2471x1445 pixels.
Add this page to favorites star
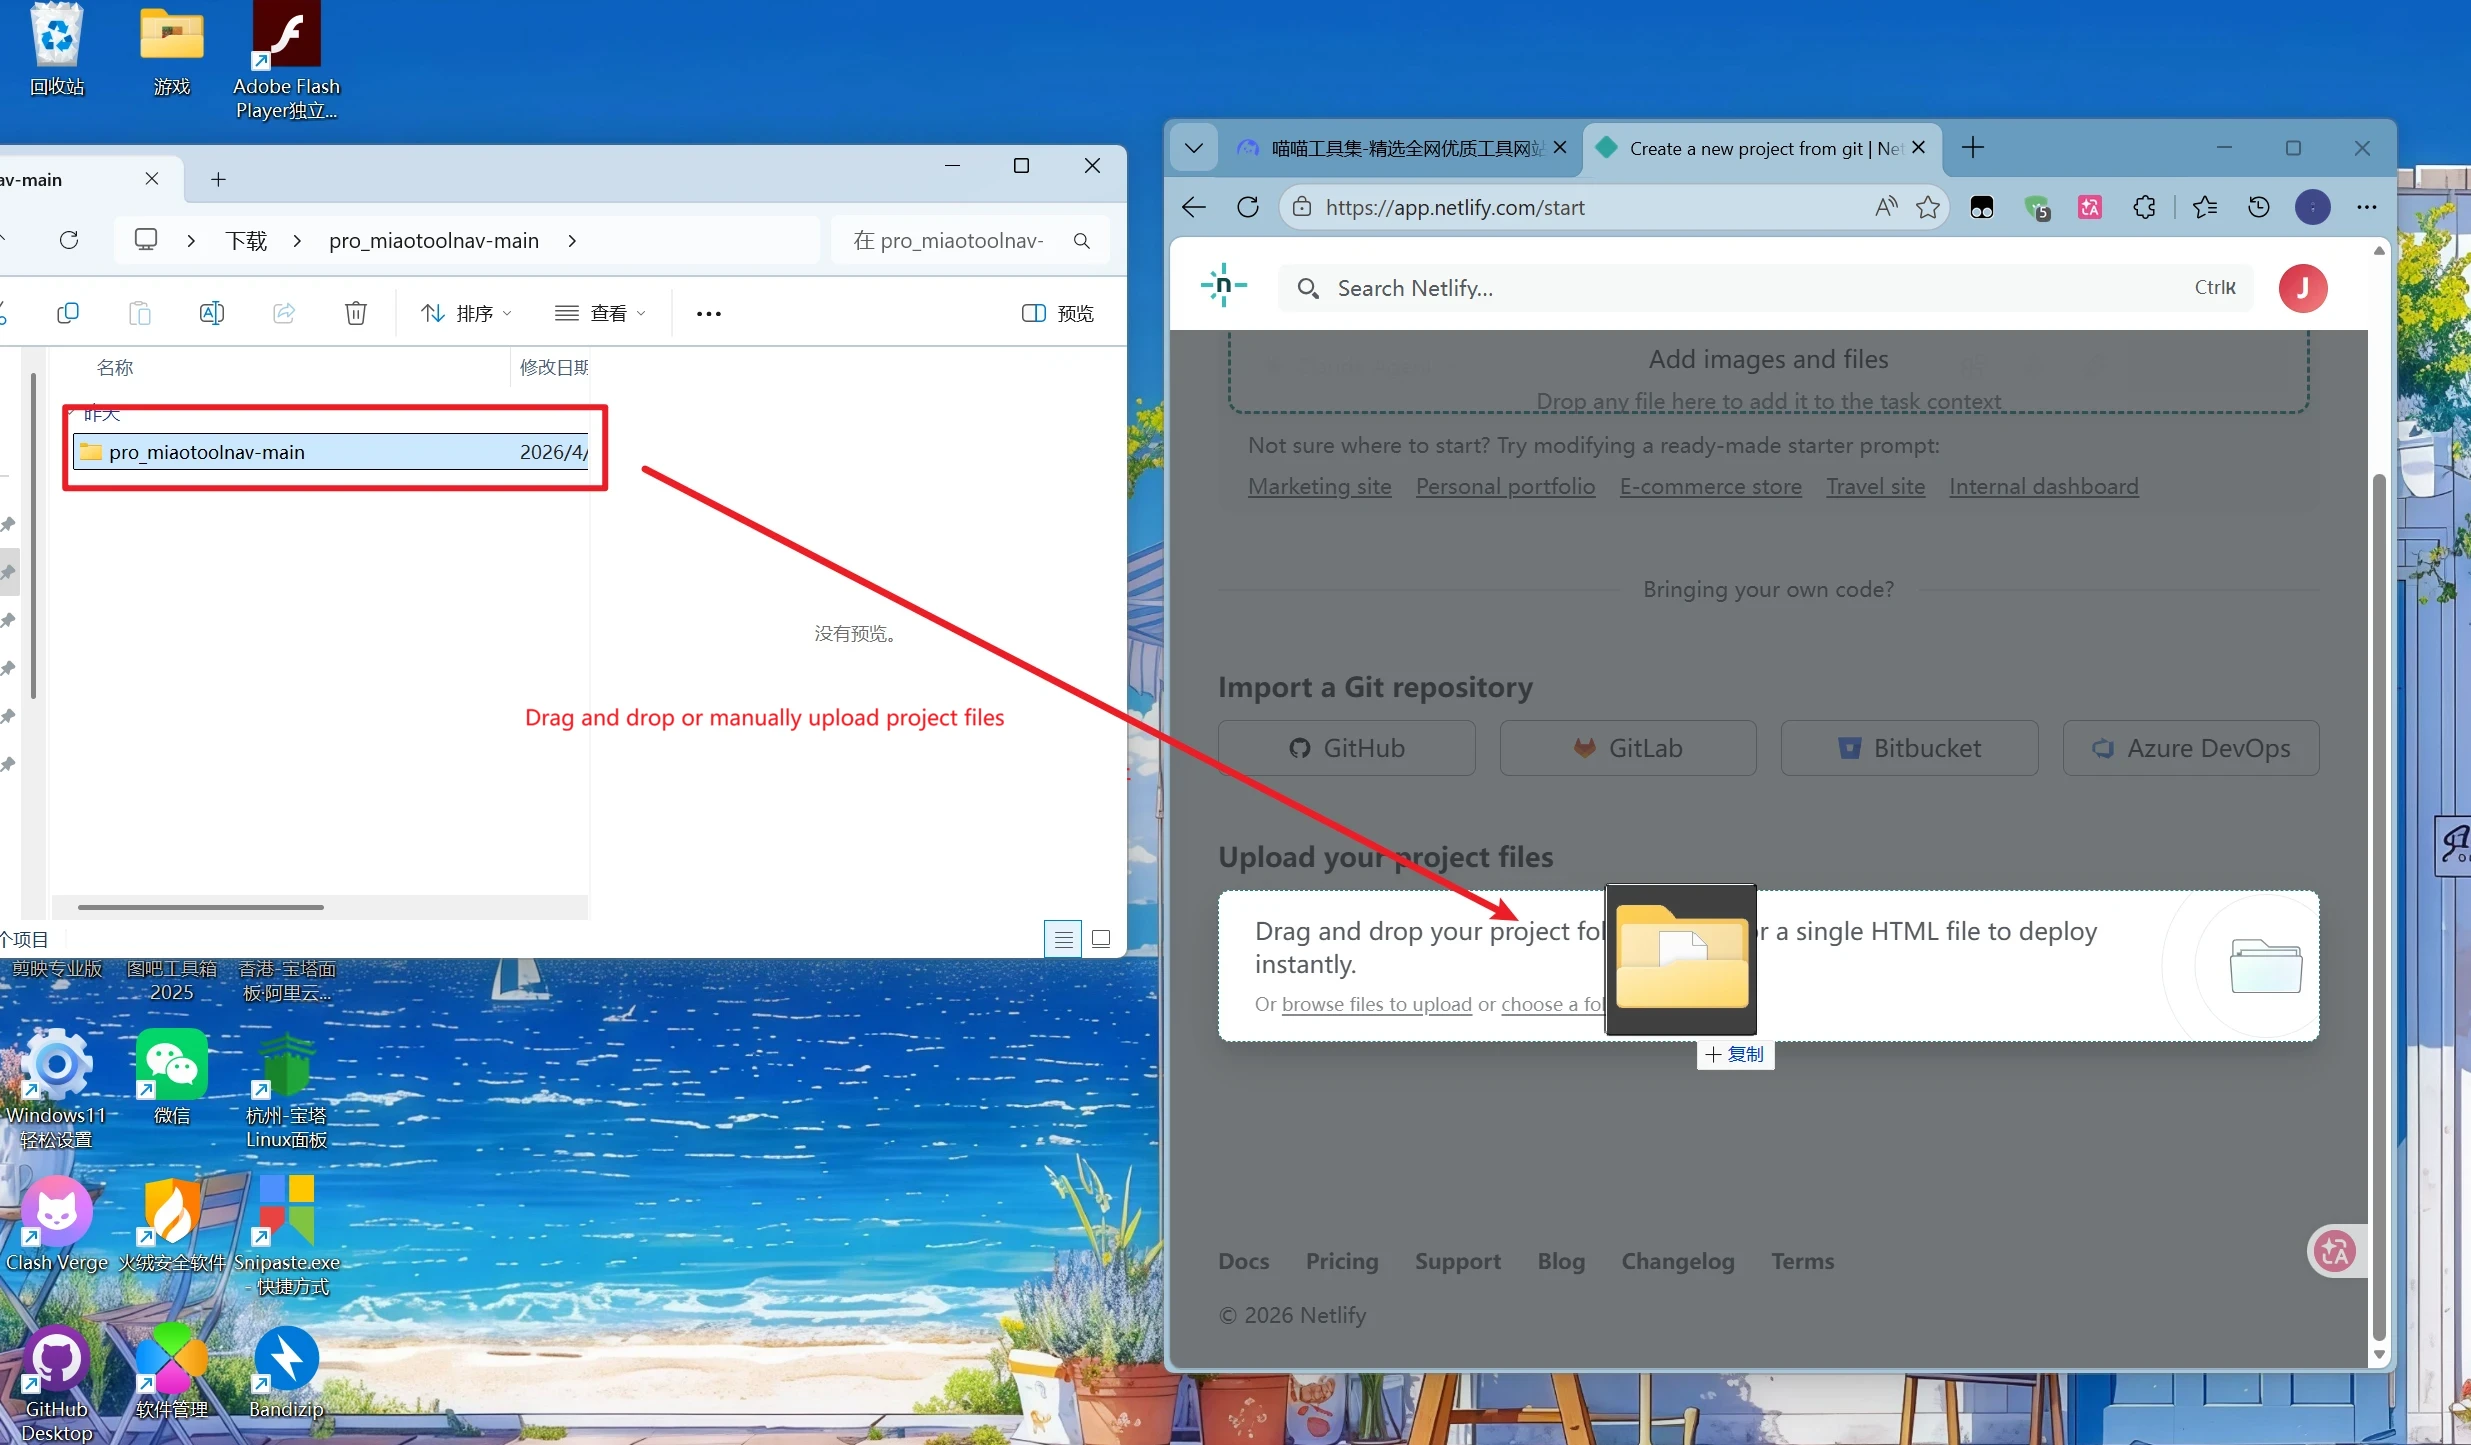click(x=1928, y=207)
